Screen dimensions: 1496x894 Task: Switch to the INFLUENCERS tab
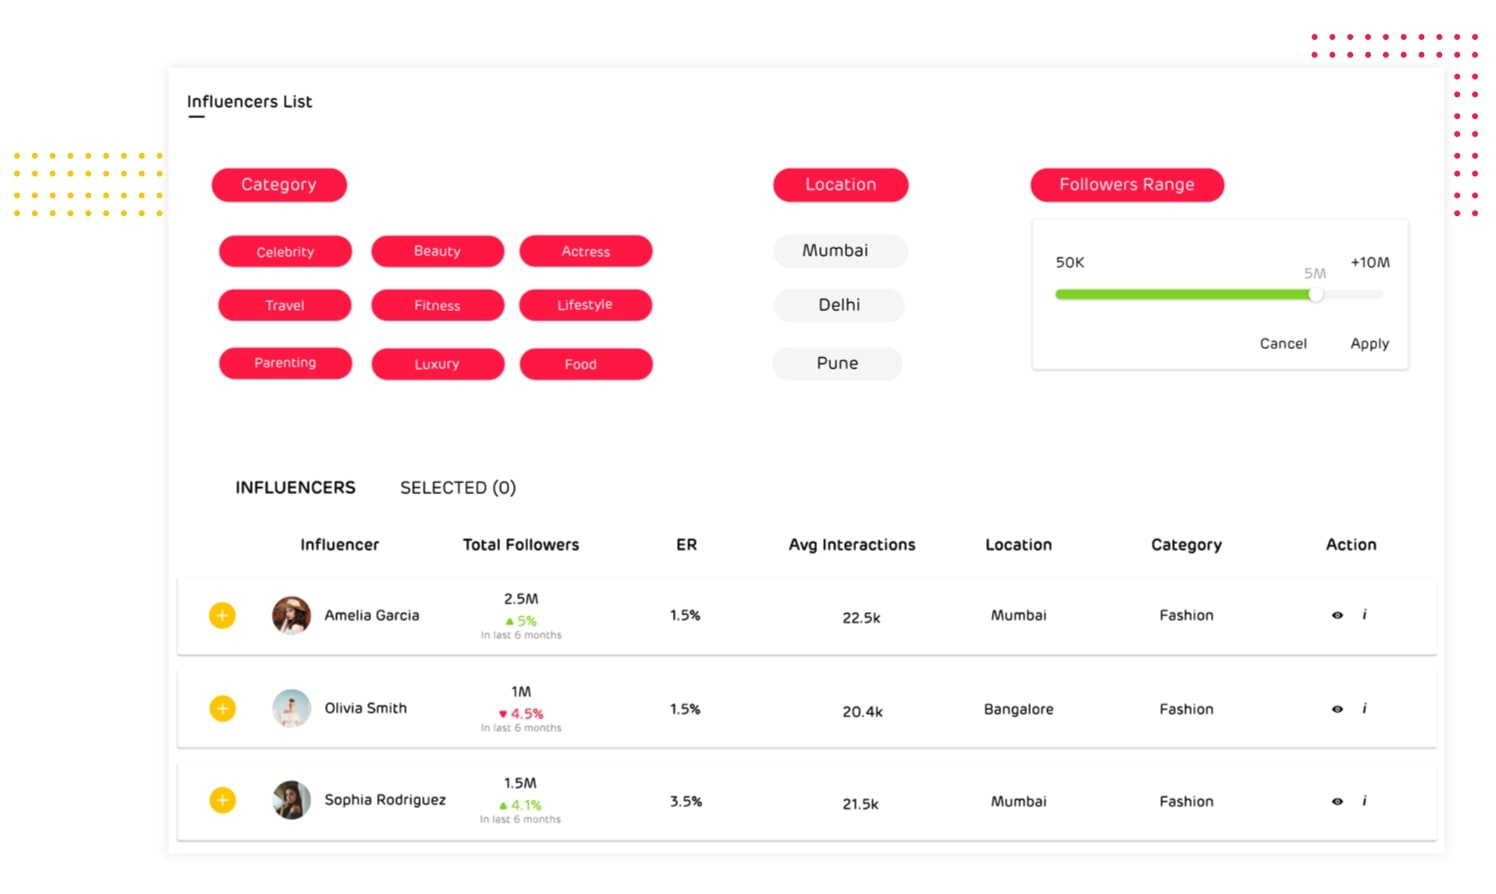[295, 487]
